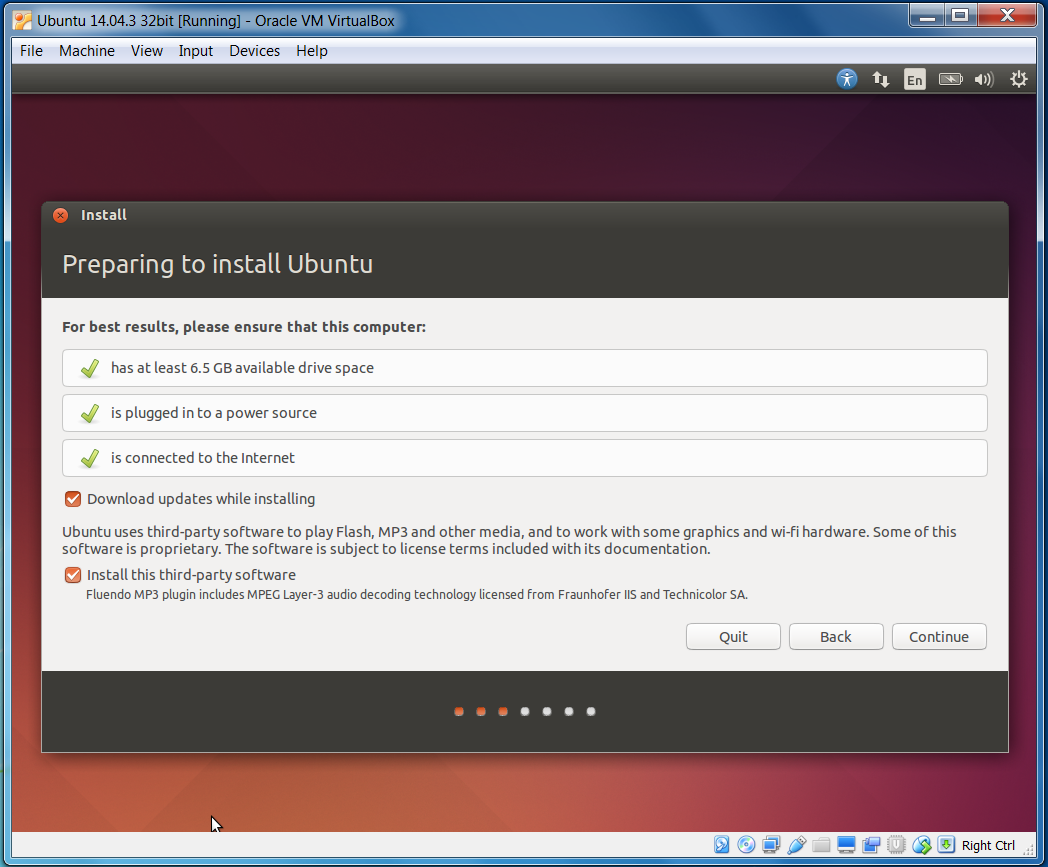Open the optical drive icon in the status bar
The width and height of the screenshot is (1048, 867).
(746, 844)
